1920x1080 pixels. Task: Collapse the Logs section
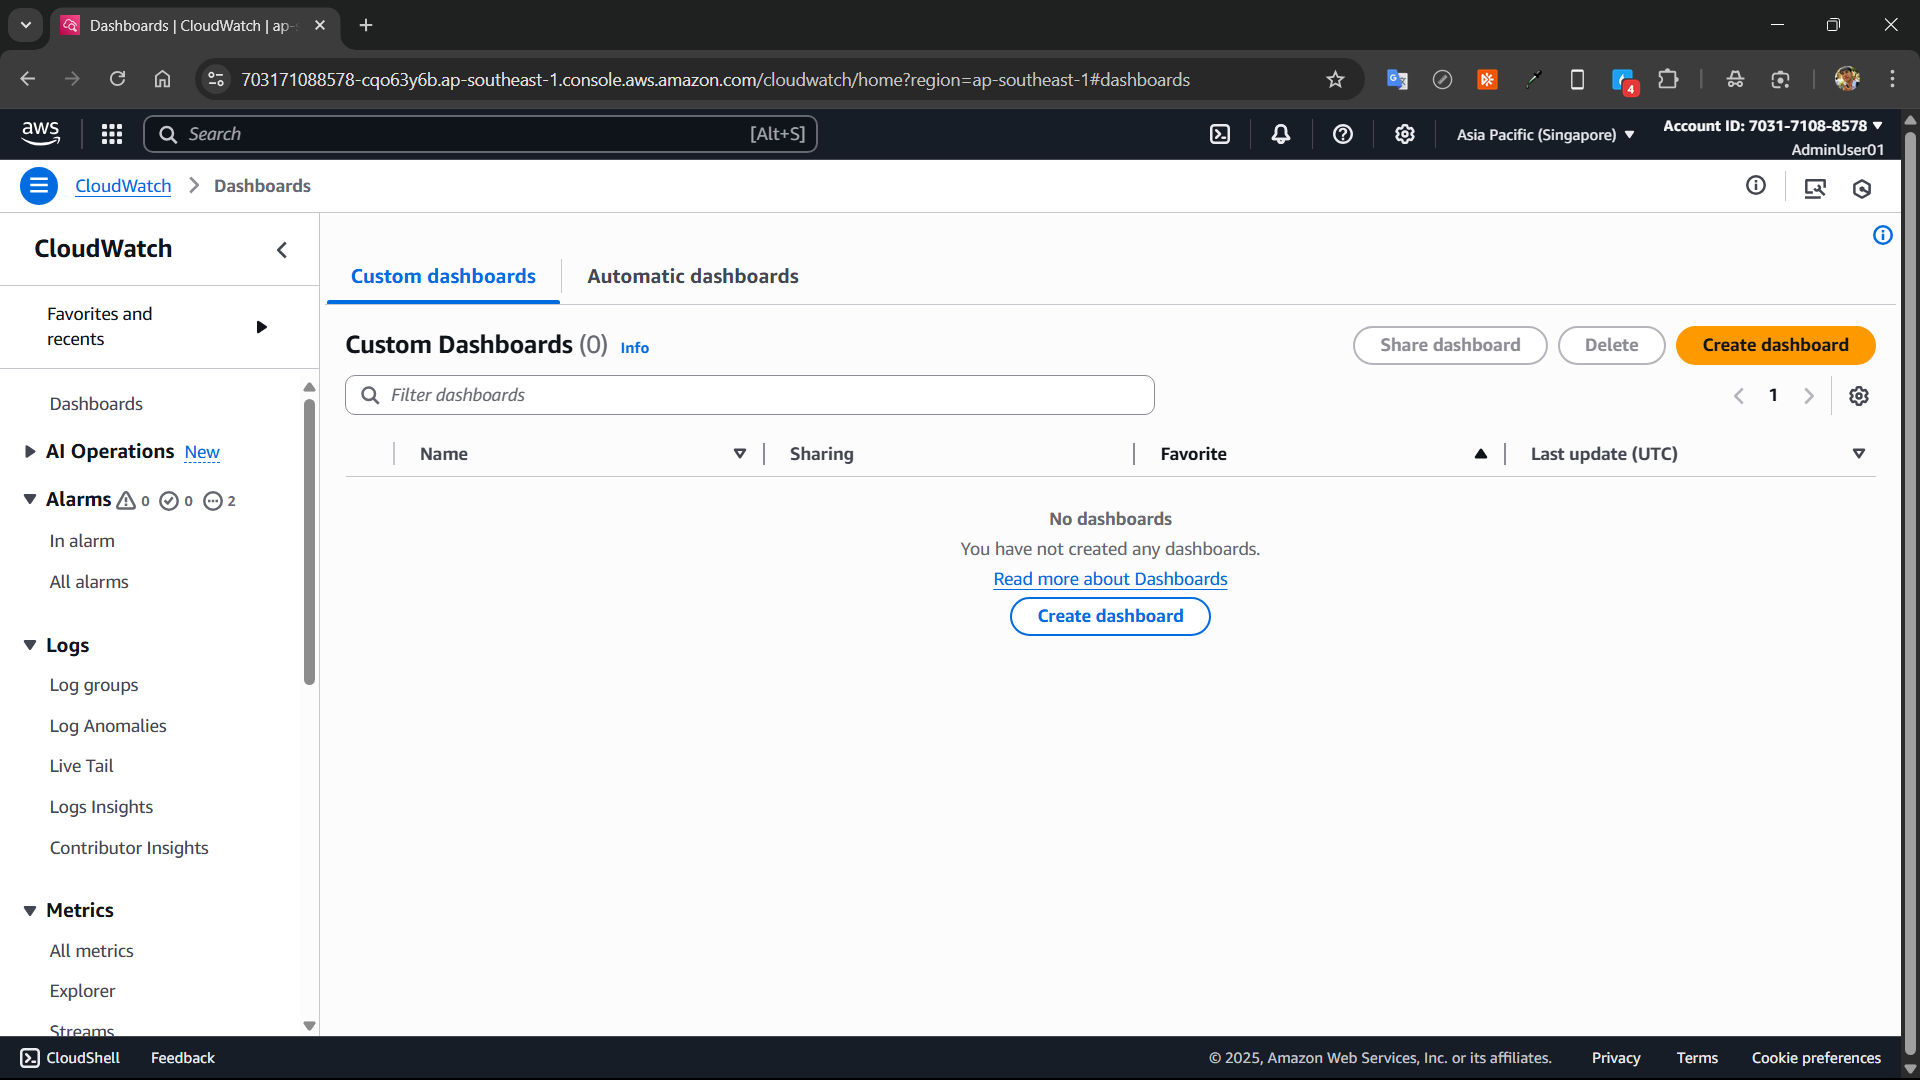tap(30, 646)
